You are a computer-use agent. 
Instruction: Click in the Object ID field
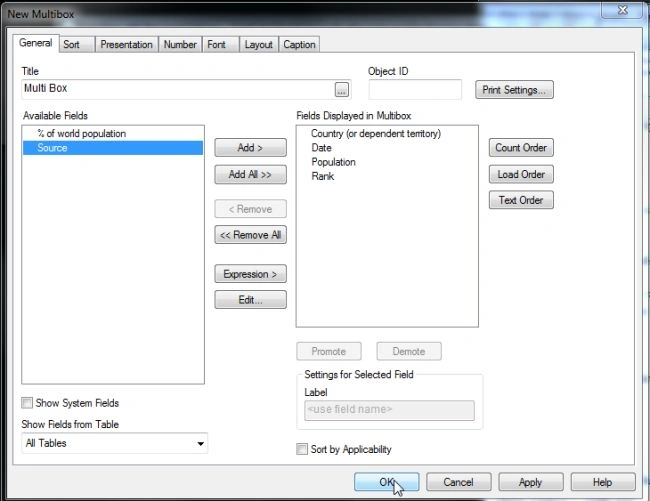coord(415,90)
